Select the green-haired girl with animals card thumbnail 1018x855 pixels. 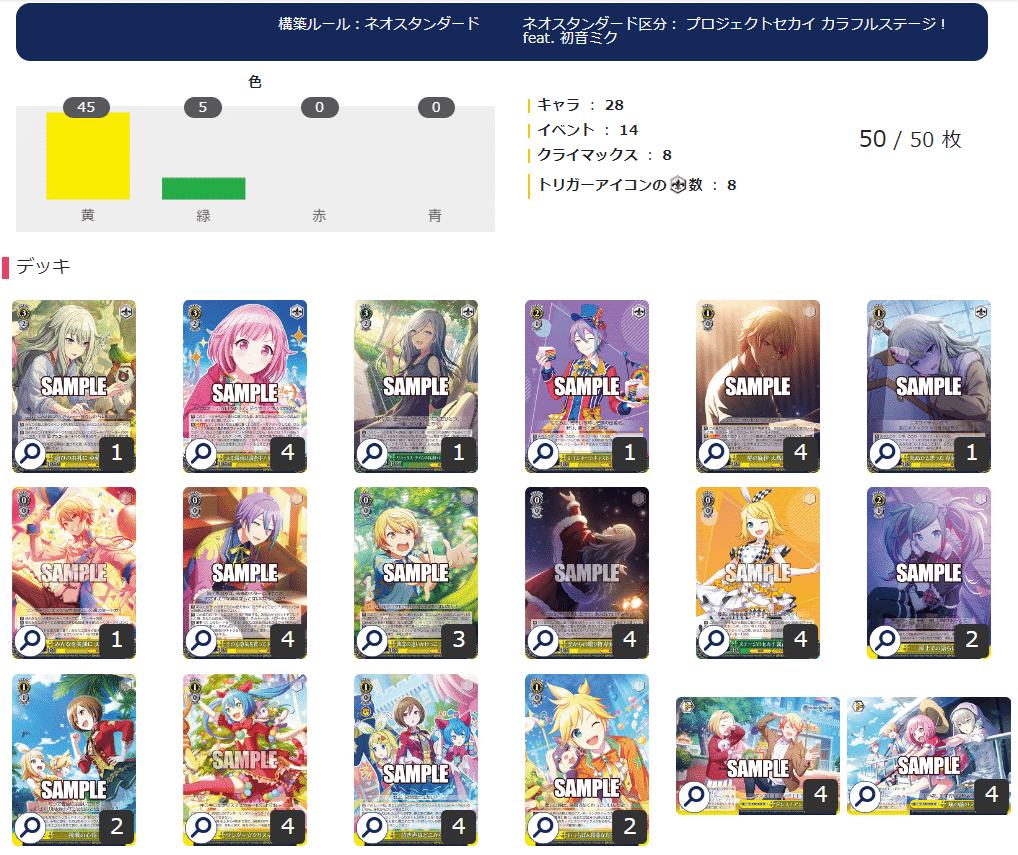pos(73,386)
